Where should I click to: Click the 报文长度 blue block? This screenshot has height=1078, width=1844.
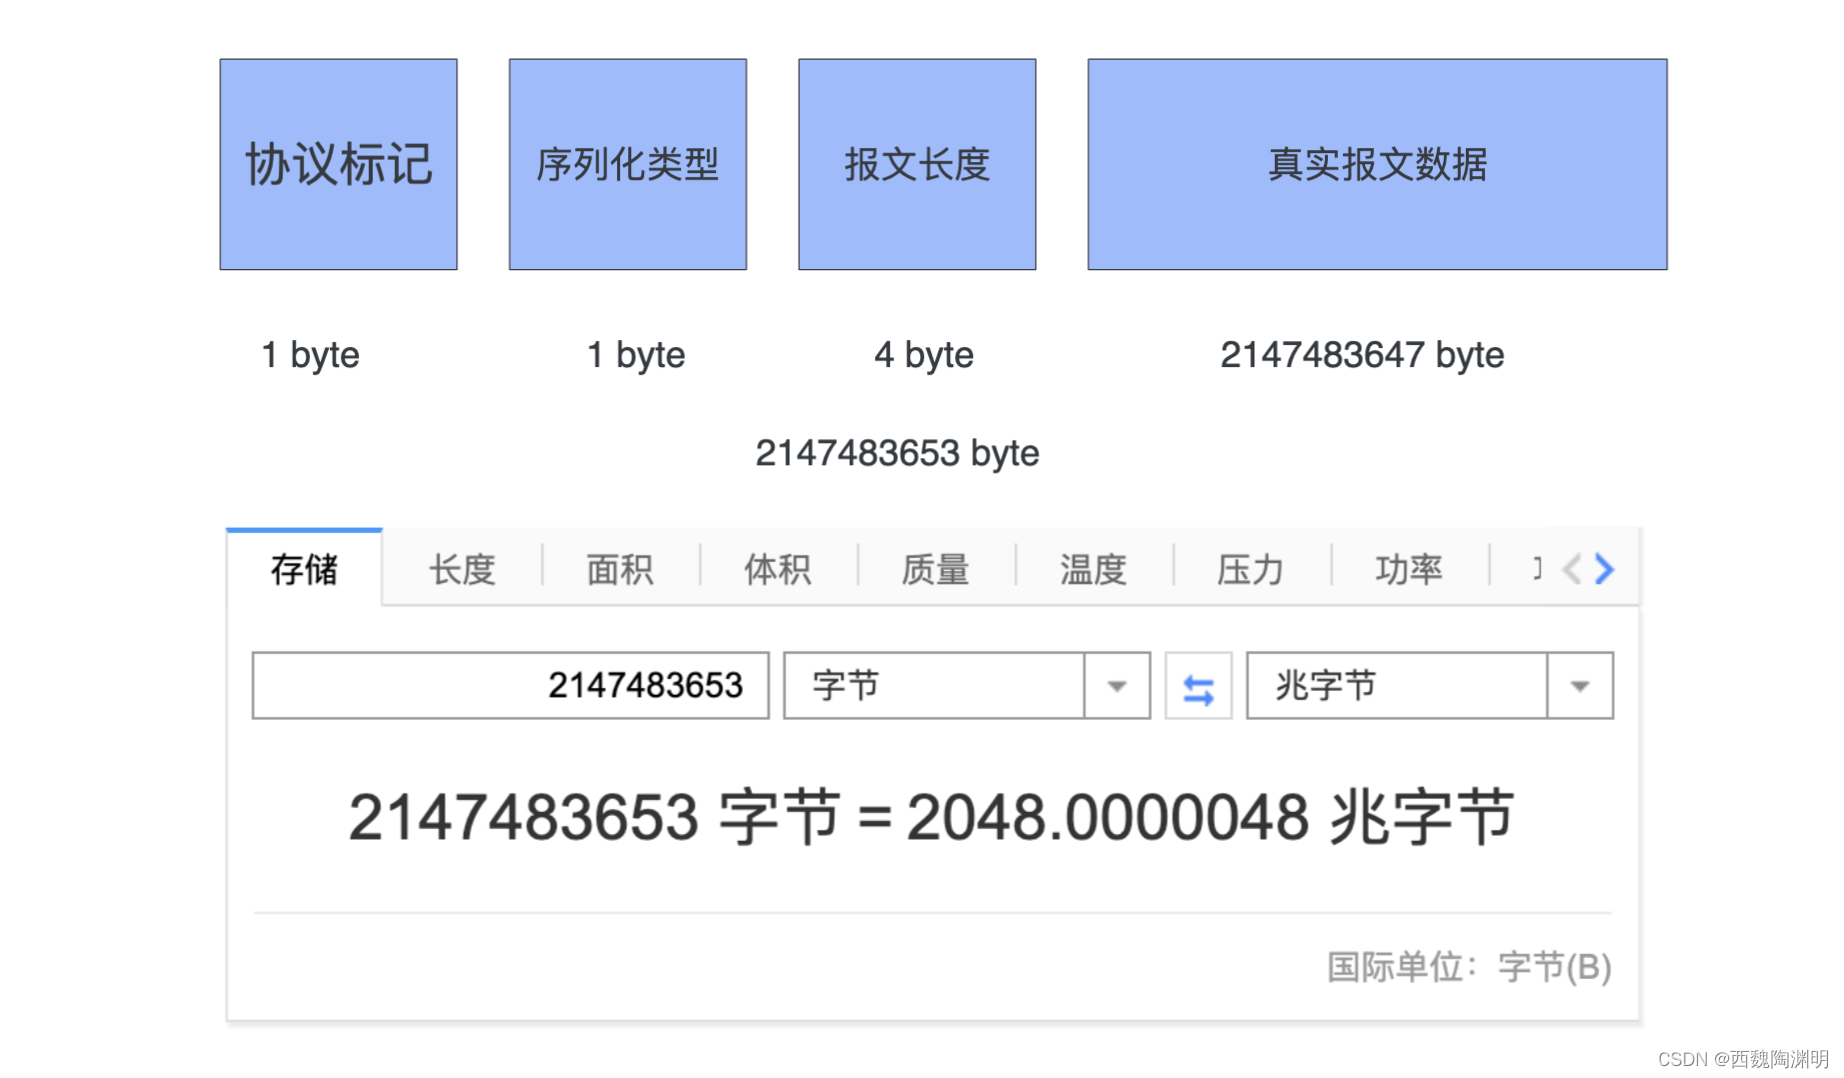916,164
